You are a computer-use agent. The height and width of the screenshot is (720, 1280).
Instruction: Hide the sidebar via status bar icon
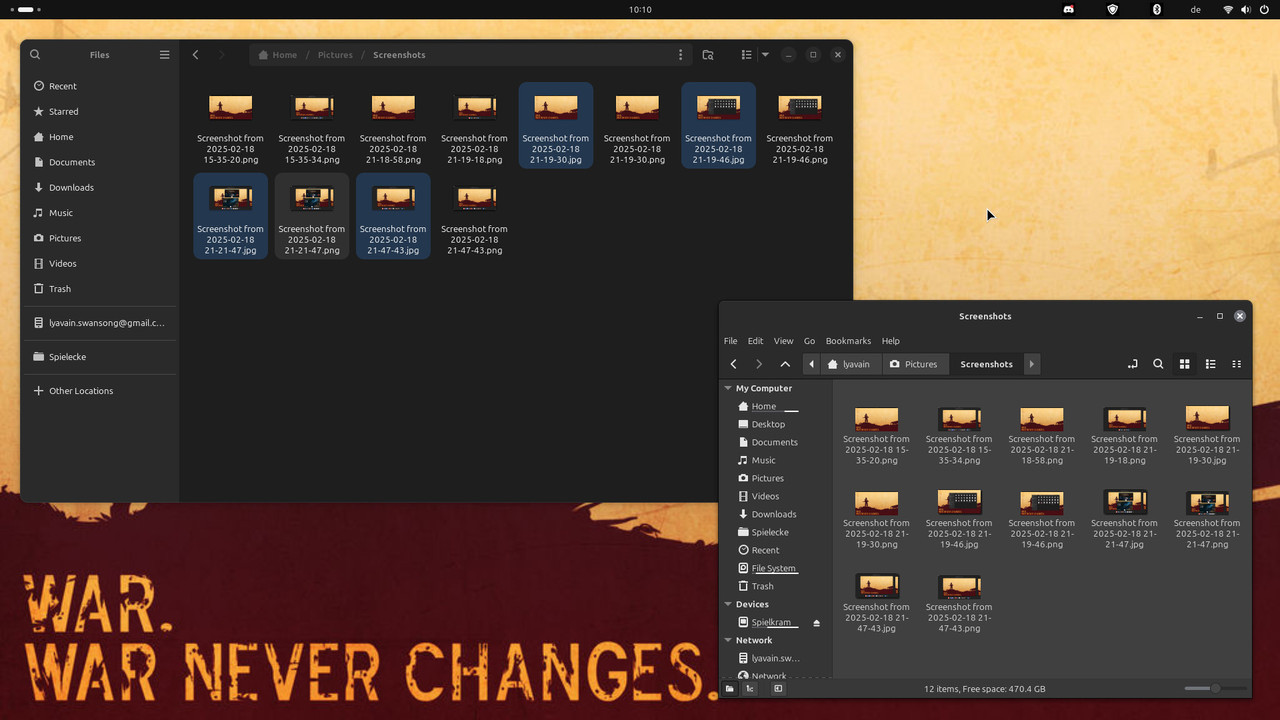click(x=778, y=688)
